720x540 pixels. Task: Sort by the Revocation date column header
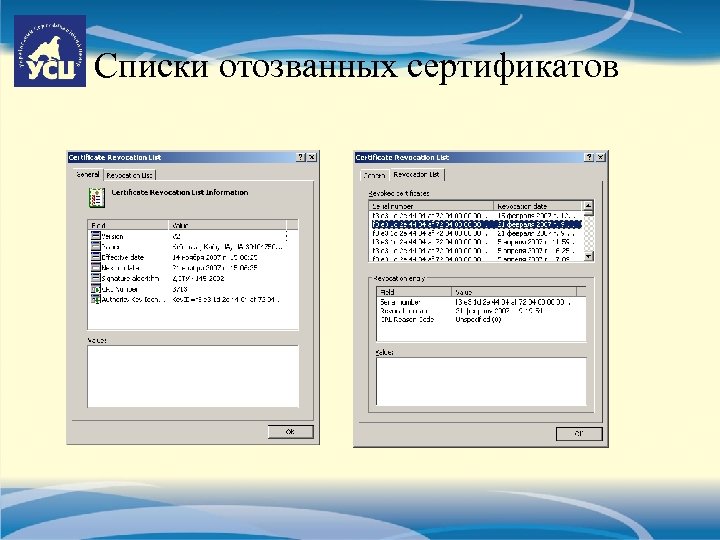tap(538, 206)
